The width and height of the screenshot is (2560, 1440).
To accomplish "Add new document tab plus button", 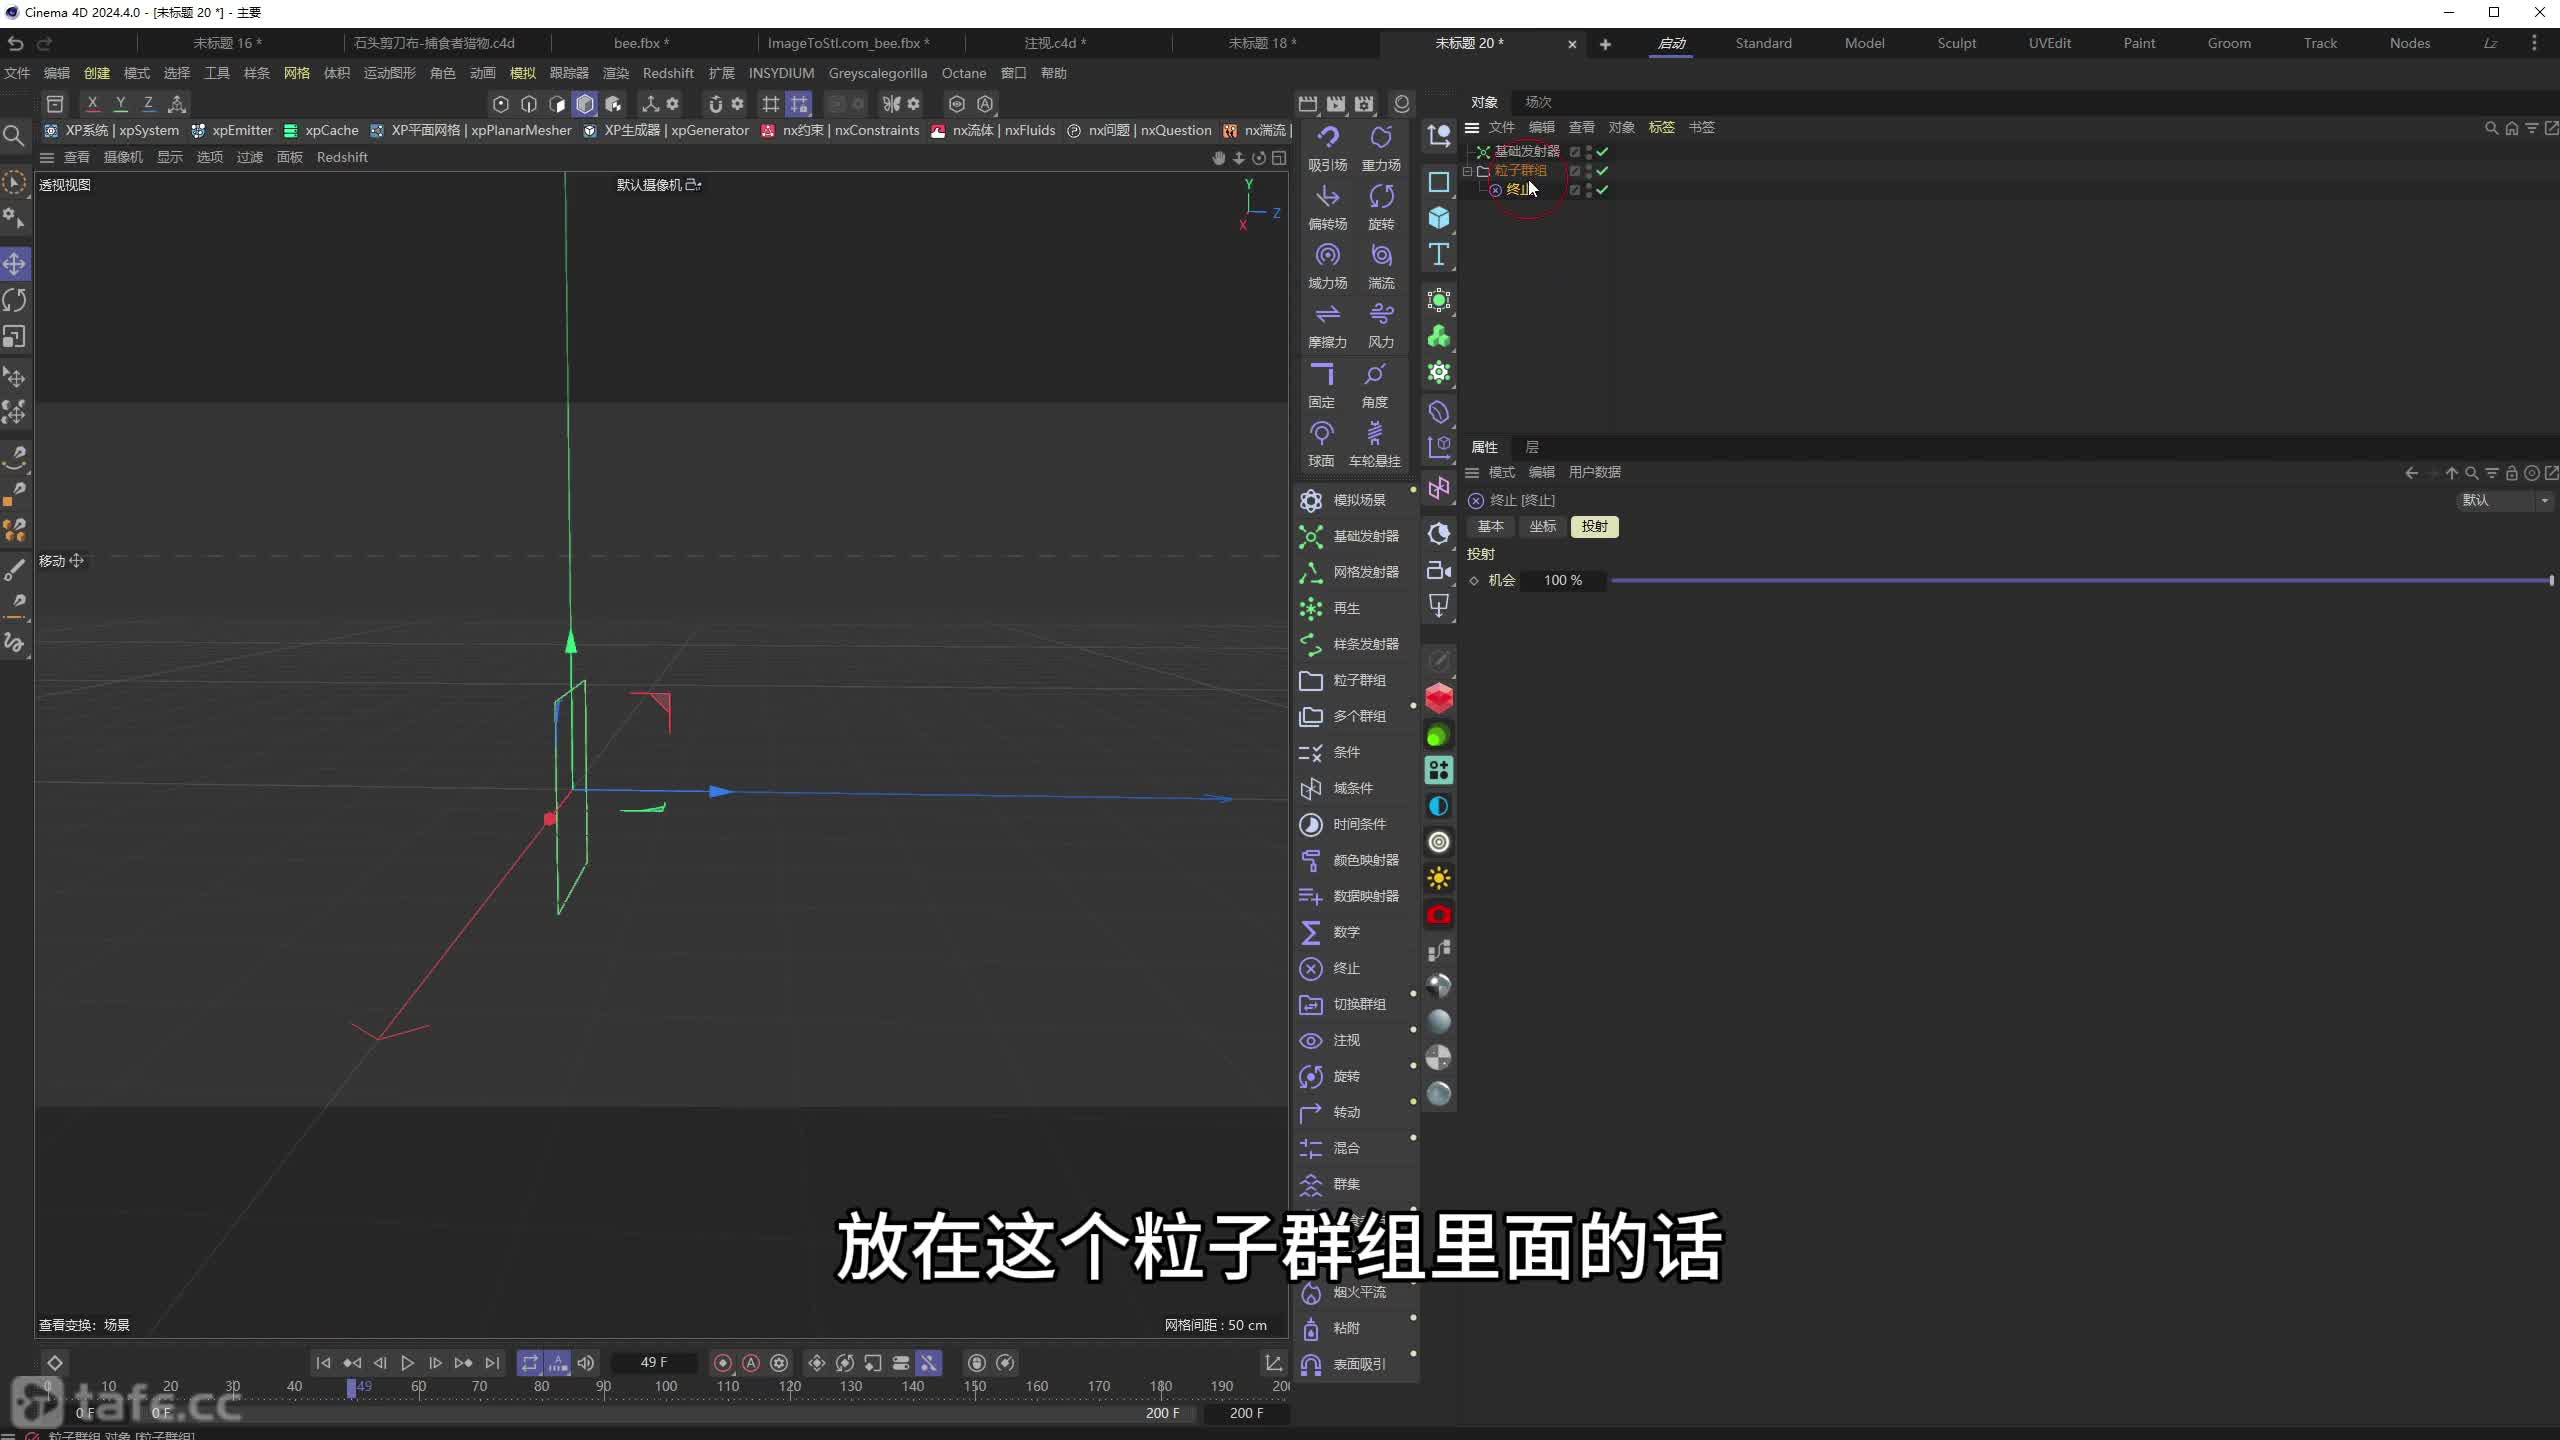I will point(1605,44).
